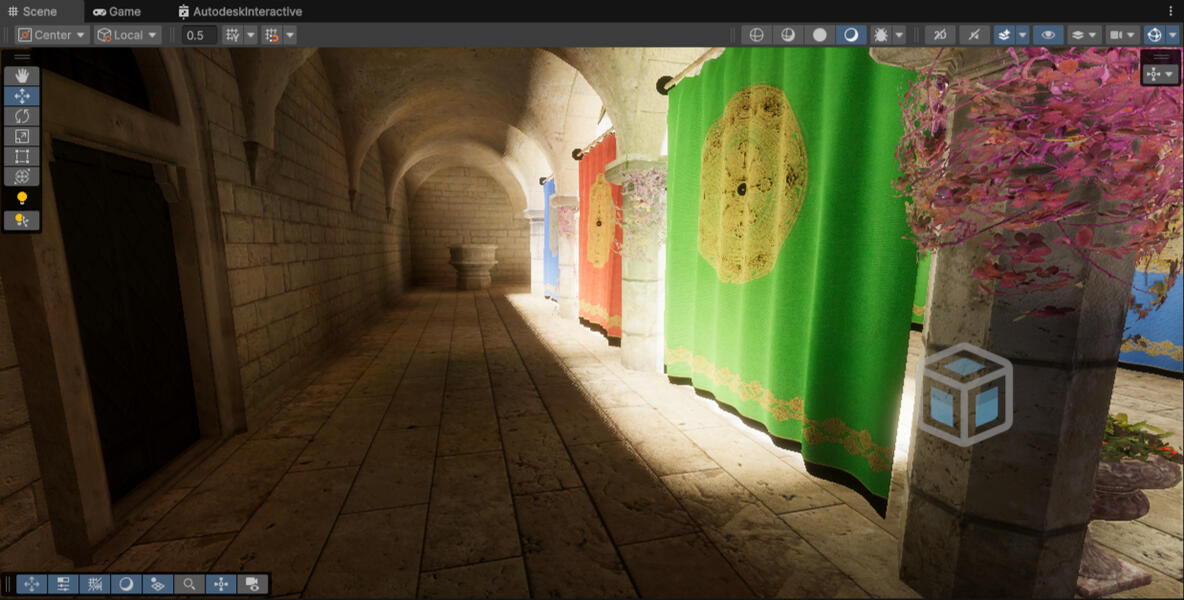Select the Scale tool
Screen dimensions: 1184x600
pyautogui.click(x=22, y=136)
